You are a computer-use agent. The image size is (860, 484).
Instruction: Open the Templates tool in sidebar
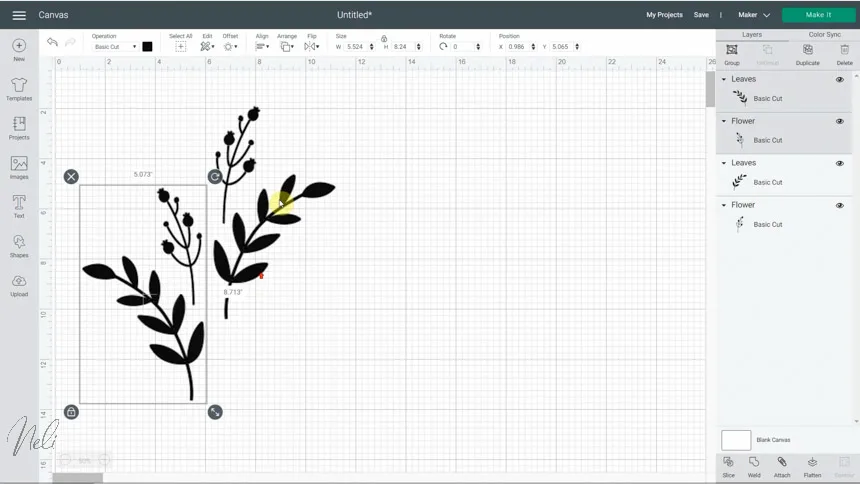pyautogui.click(x=19, y=89)
